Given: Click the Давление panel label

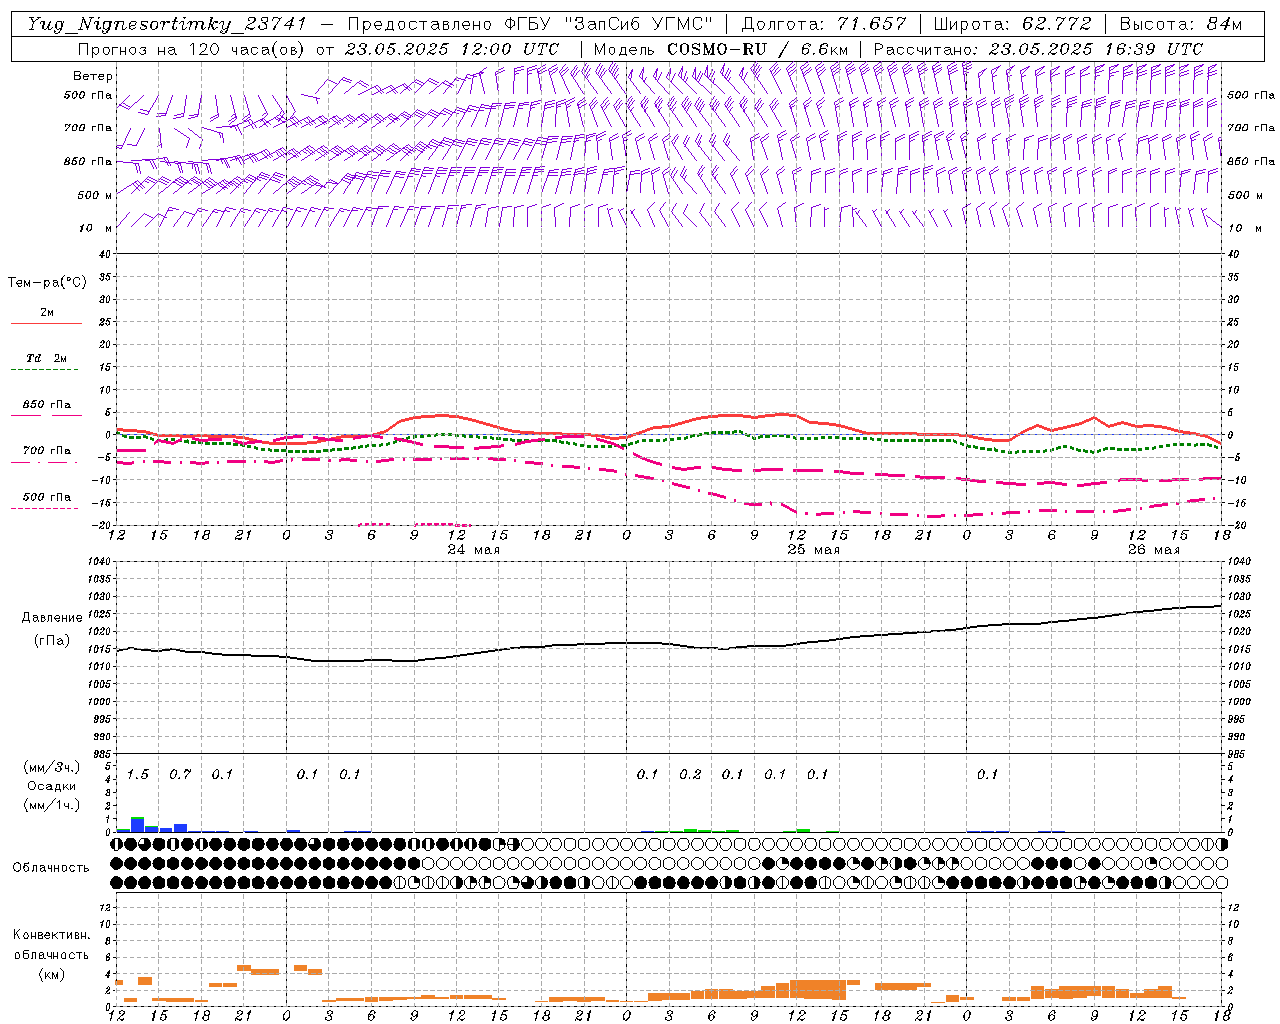Looking at the screenshot, I should [x=52, y=618].
